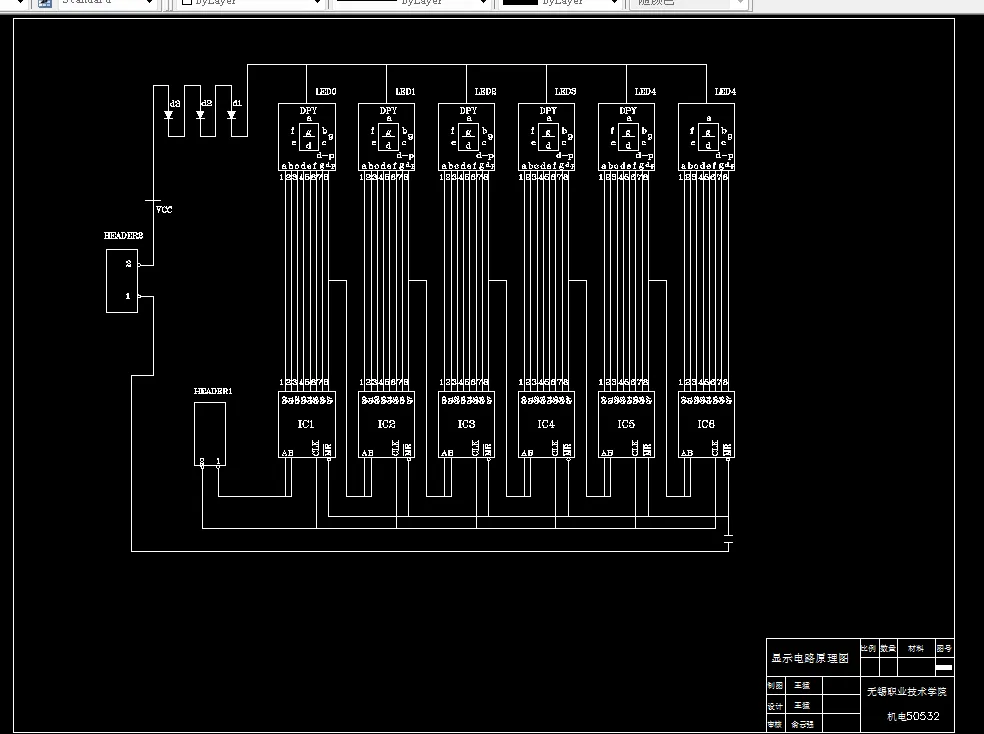Click the 设计 row label
Viewport: 984px width, 734px height.
(x=775, y=706)
